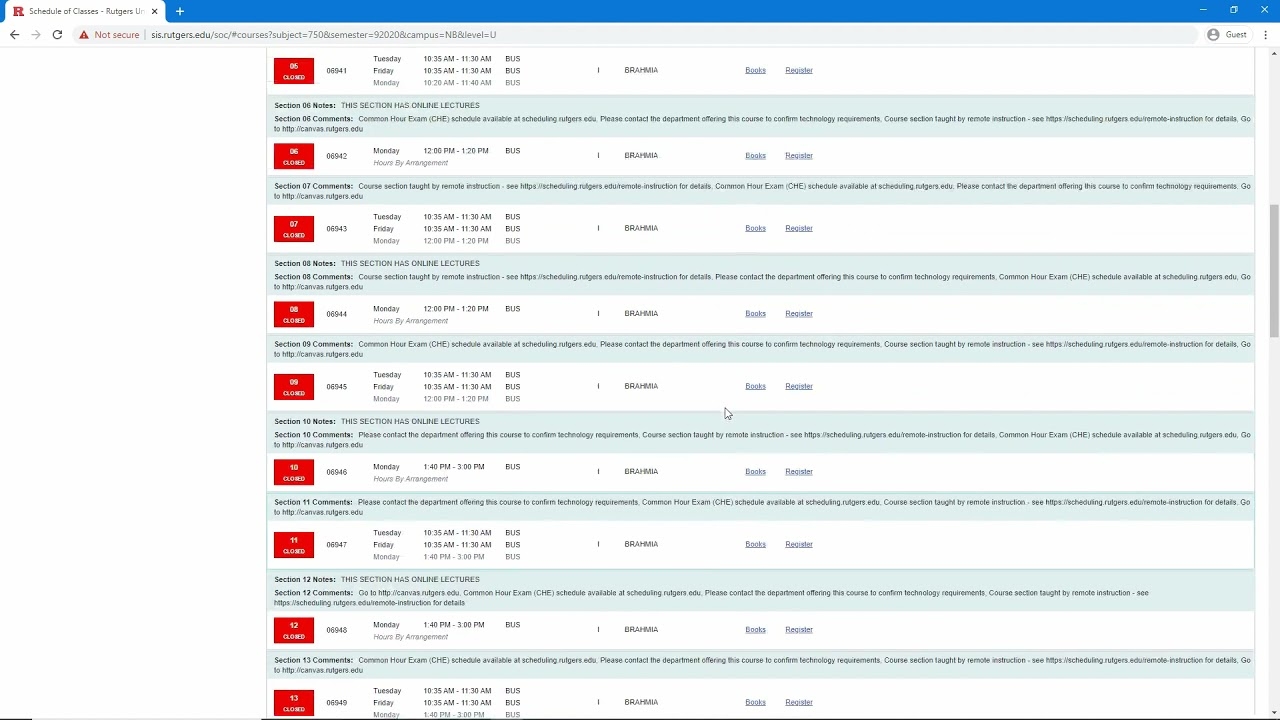Click Register link for index 06948
Image resolution: width=1280 pixels, height=720 pixels.
point(799,629)
